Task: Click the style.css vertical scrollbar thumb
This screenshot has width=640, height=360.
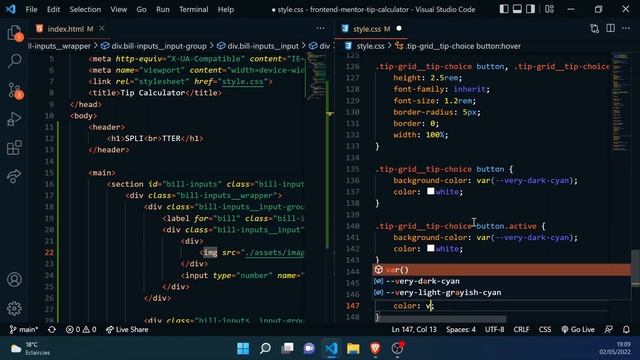Action: tap(635, 268)
